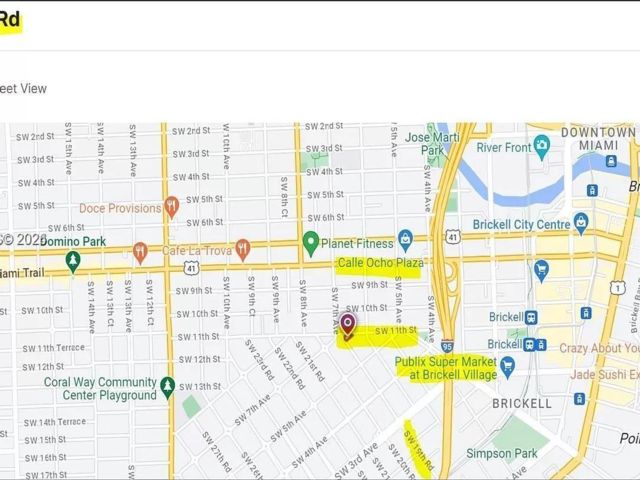
Task: Click the Crazy About You label
Action: (600, 348)
